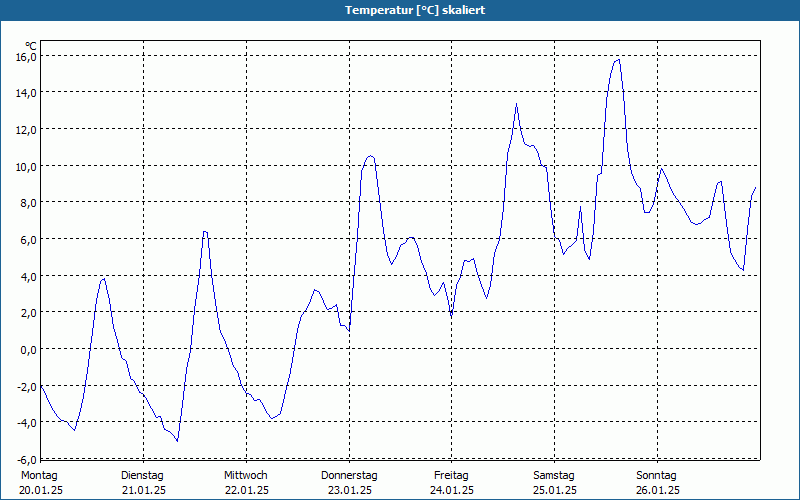Click the 'Mittwoch' day label
The height and width of the screenshot is (500, 800).
(x=246, y=476)
